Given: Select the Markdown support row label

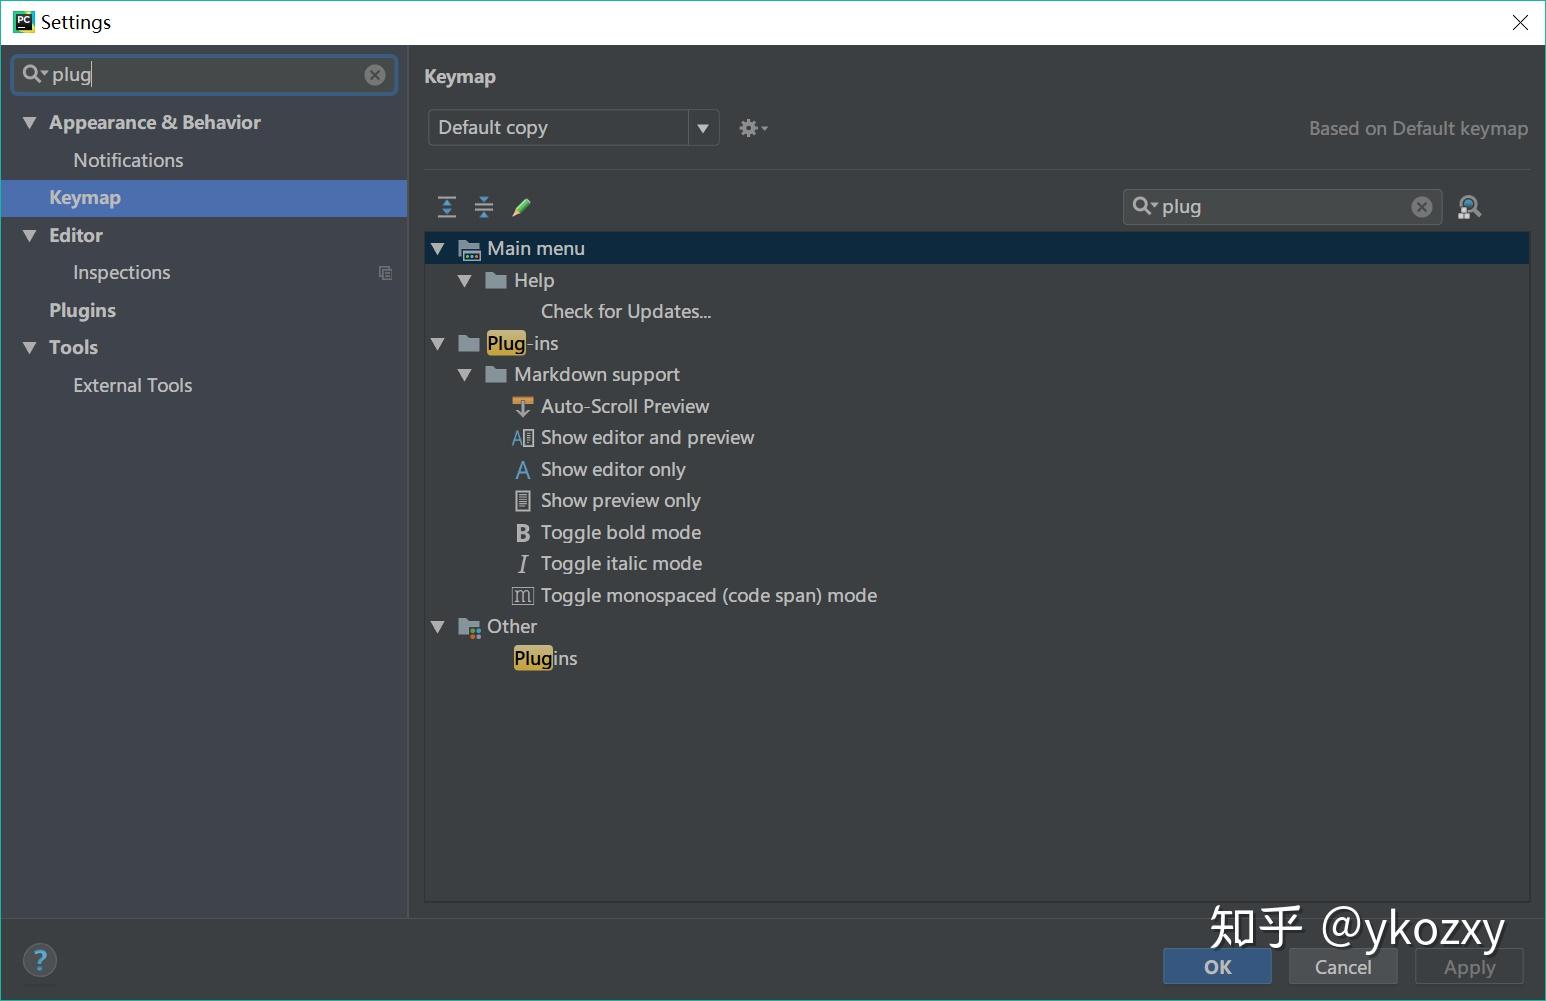Looking at the screenshot, I should (597, 375).
